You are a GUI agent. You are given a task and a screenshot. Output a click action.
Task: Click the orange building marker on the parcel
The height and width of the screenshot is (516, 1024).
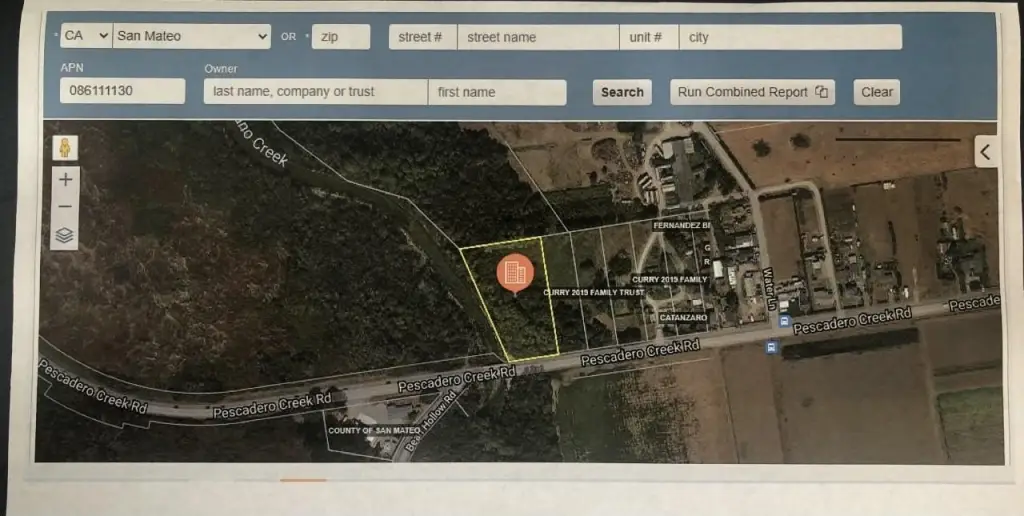[515, 271]
